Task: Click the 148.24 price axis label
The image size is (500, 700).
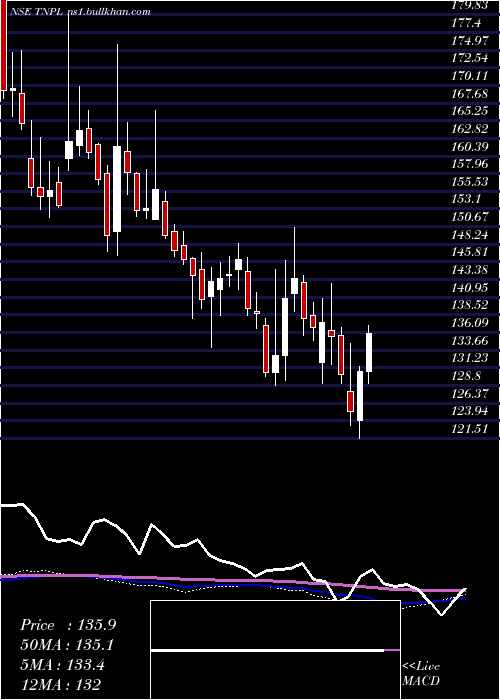Action: click(x=469, y=235)
